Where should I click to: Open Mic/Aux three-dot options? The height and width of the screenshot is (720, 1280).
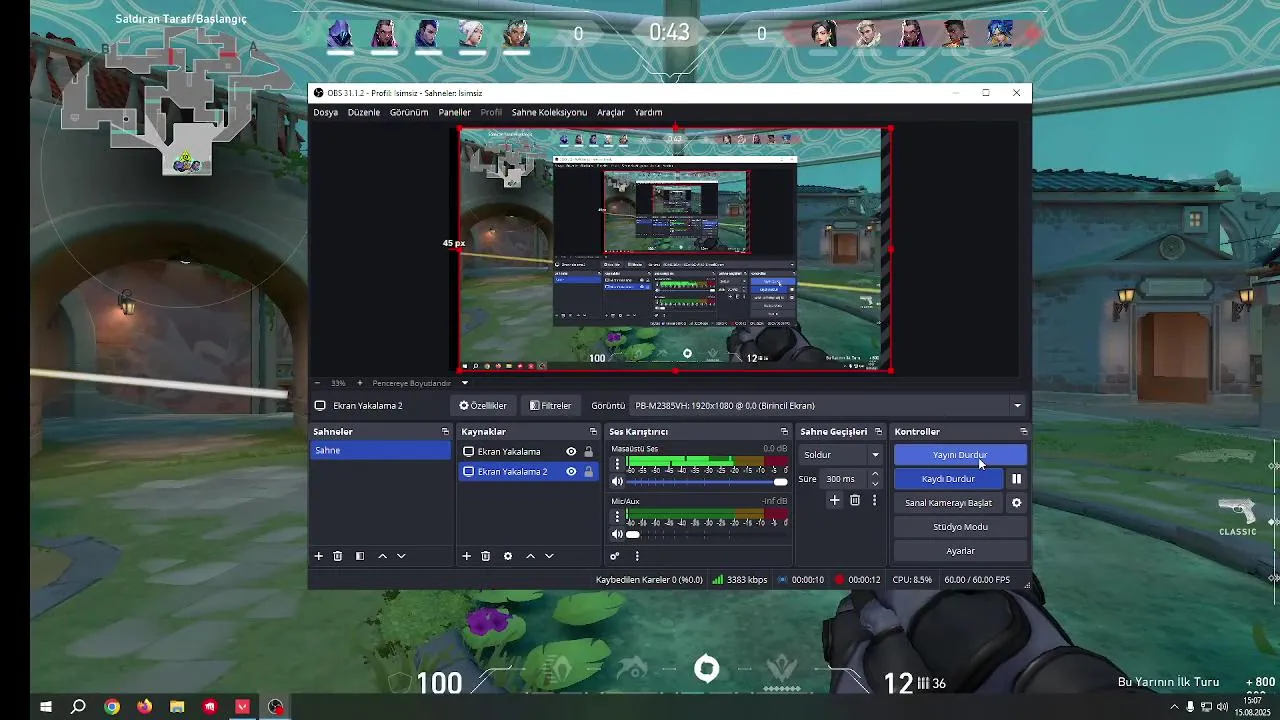[x=617, y=516]
